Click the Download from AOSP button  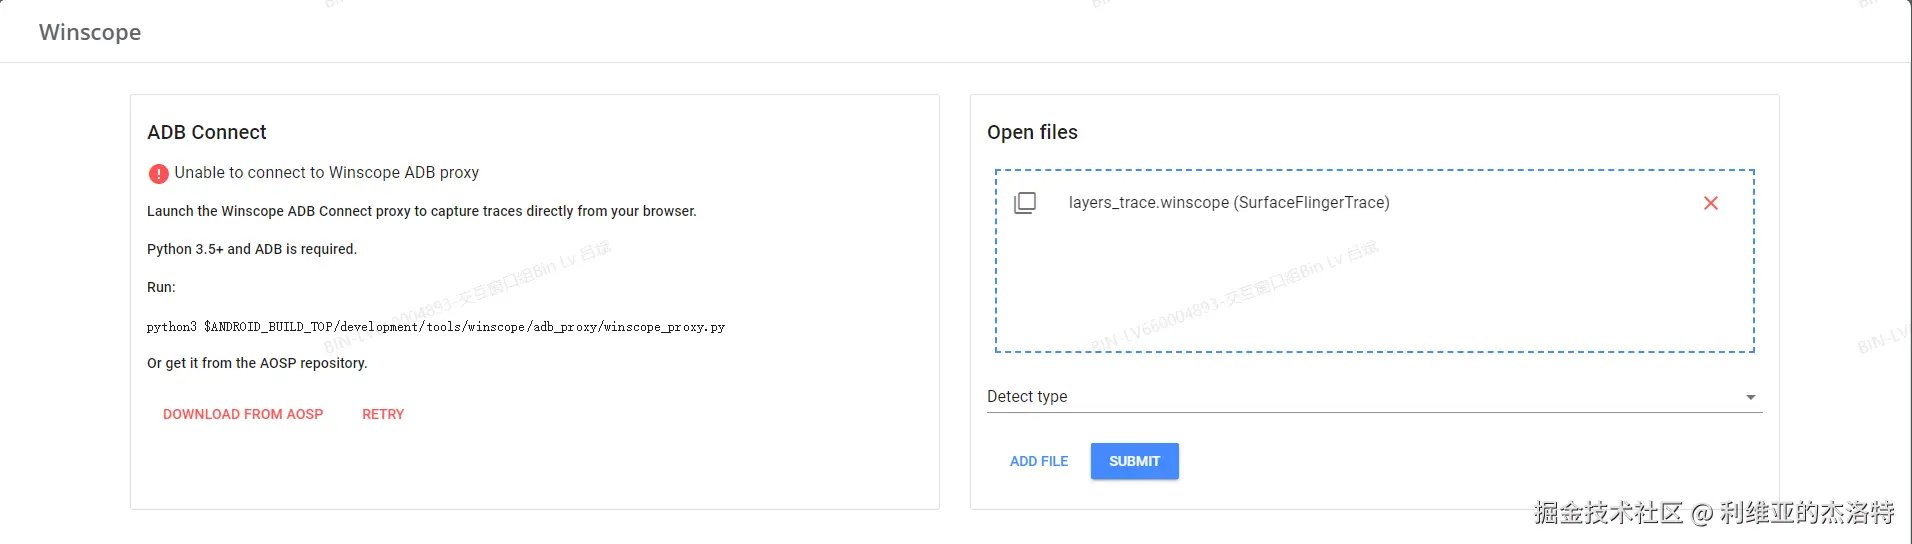(243, 414)
